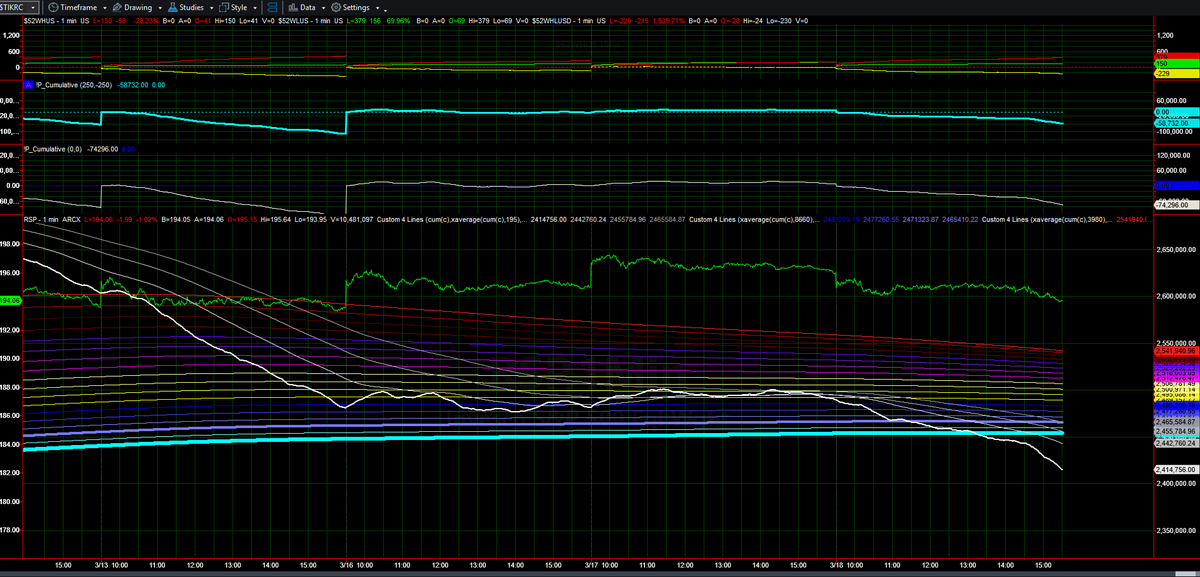The height and width of the screenshot is (577, 1200).
Task: Click the 2,600,000.00 right axis label
Action: coord(1177,296)
